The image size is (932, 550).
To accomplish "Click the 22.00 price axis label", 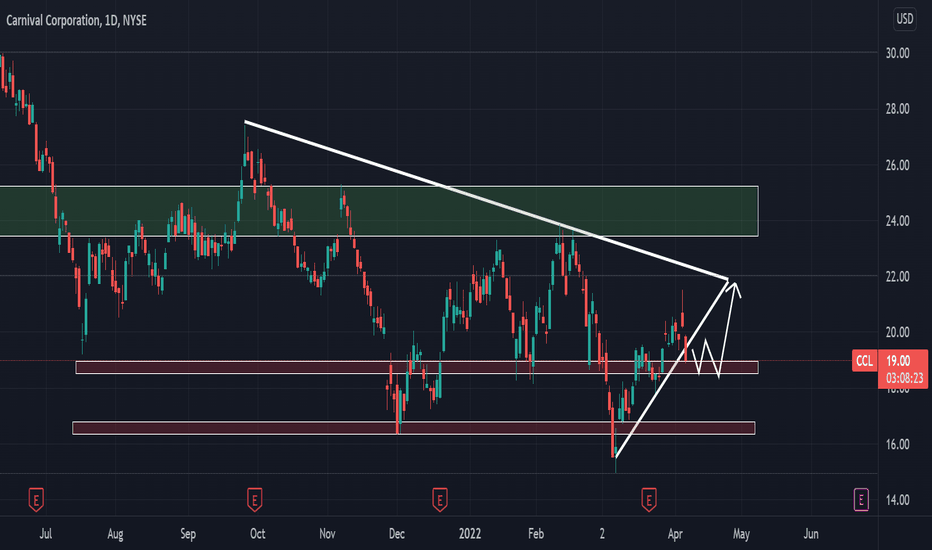I will point(898,276).
